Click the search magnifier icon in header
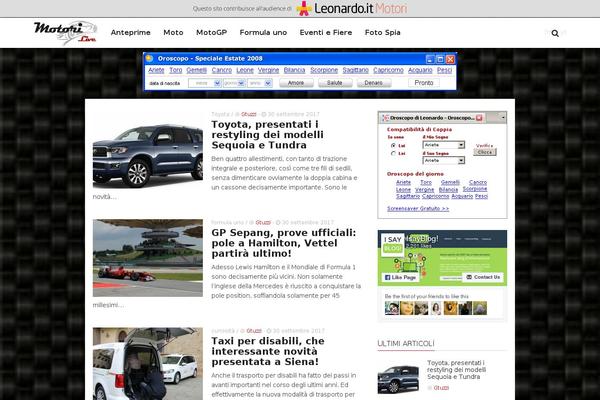Viewport: 600px width, 400px height. click(x=555, y=33)
